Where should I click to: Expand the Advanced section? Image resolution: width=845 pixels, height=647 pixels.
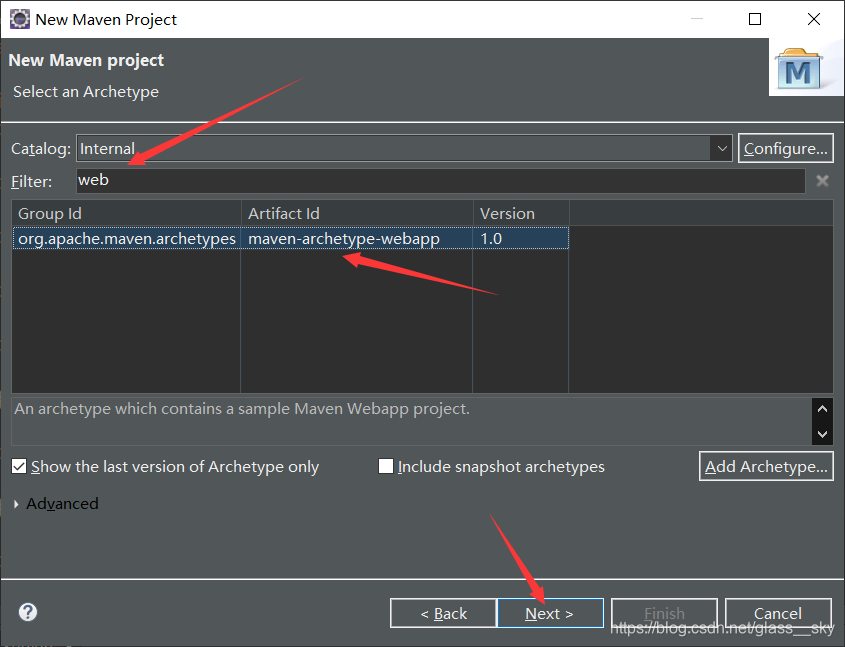(x=16, y=504)
